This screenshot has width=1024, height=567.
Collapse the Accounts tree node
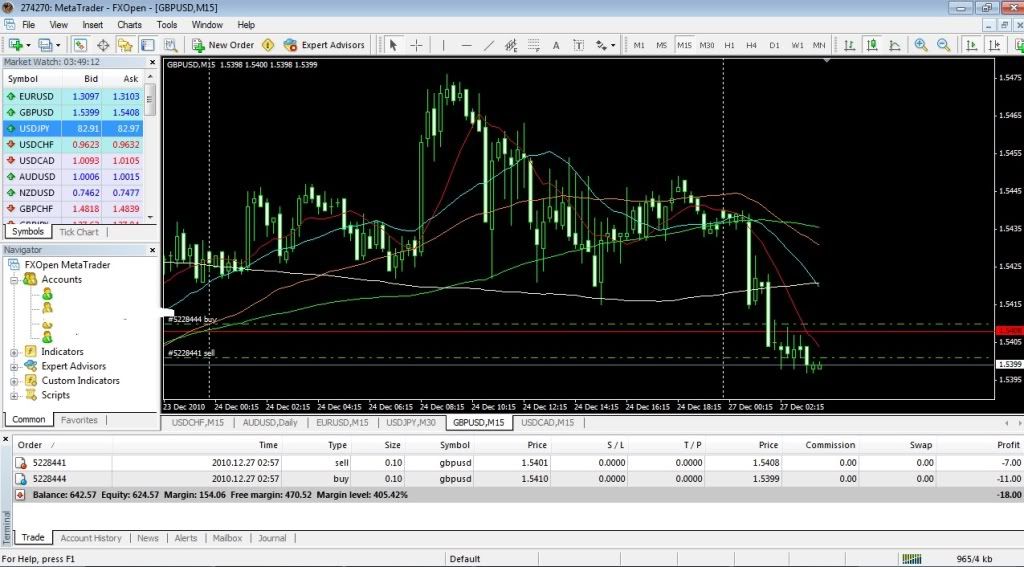(x=15, y=280)
